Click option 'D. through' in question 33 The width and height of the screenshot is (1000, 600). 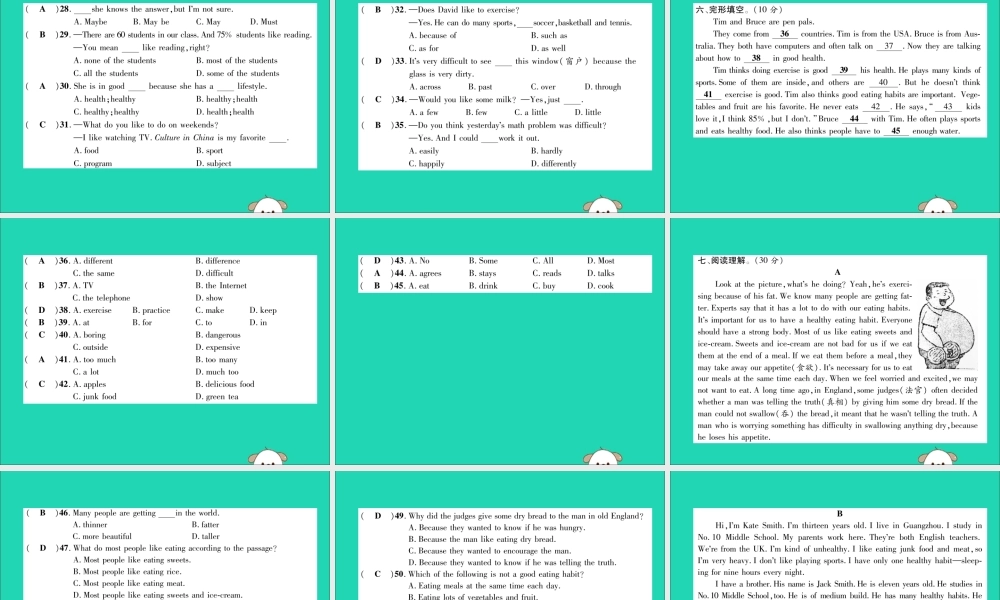click(x=603, y=87)
